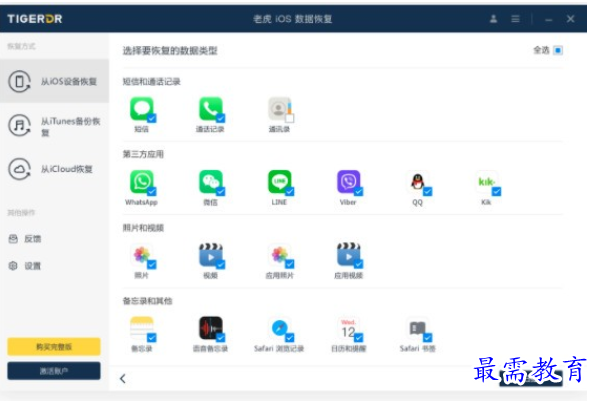Image resolution: width=595 pixels, height=401 pixels.
Task: Choose the WhatsApp data type icon
Action: pos(142,182)
